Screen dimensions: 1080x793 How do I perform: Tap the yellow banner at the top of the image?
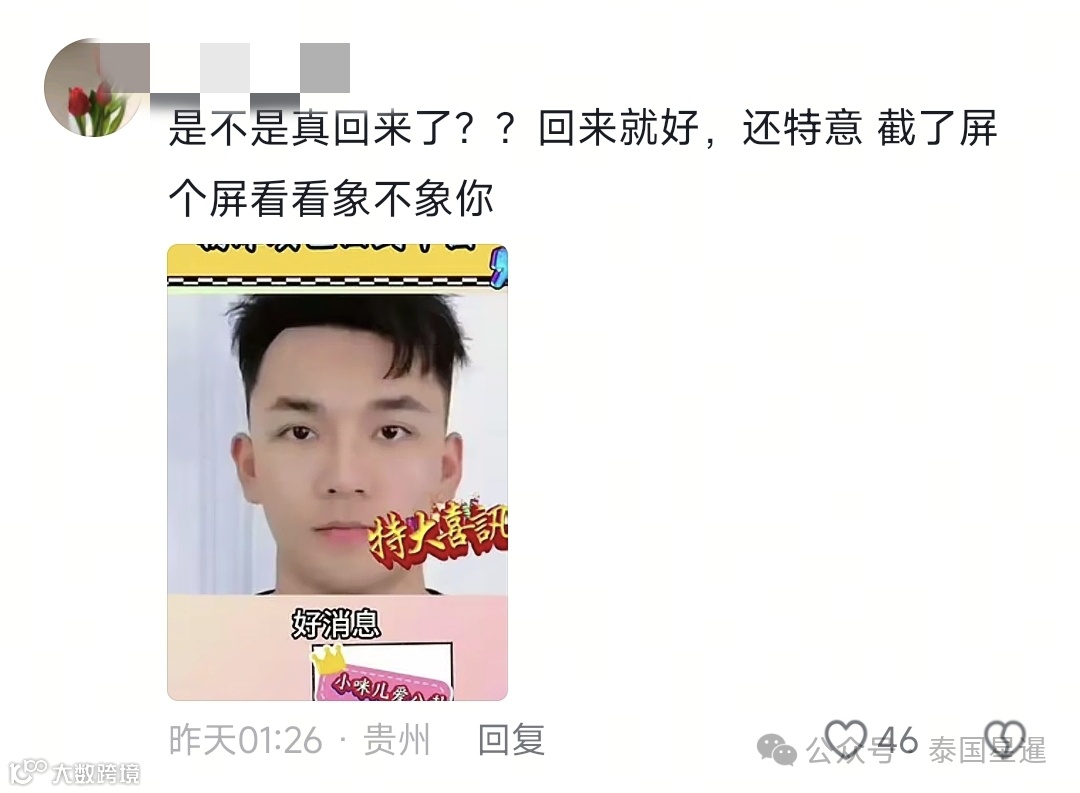pos(338,265)
